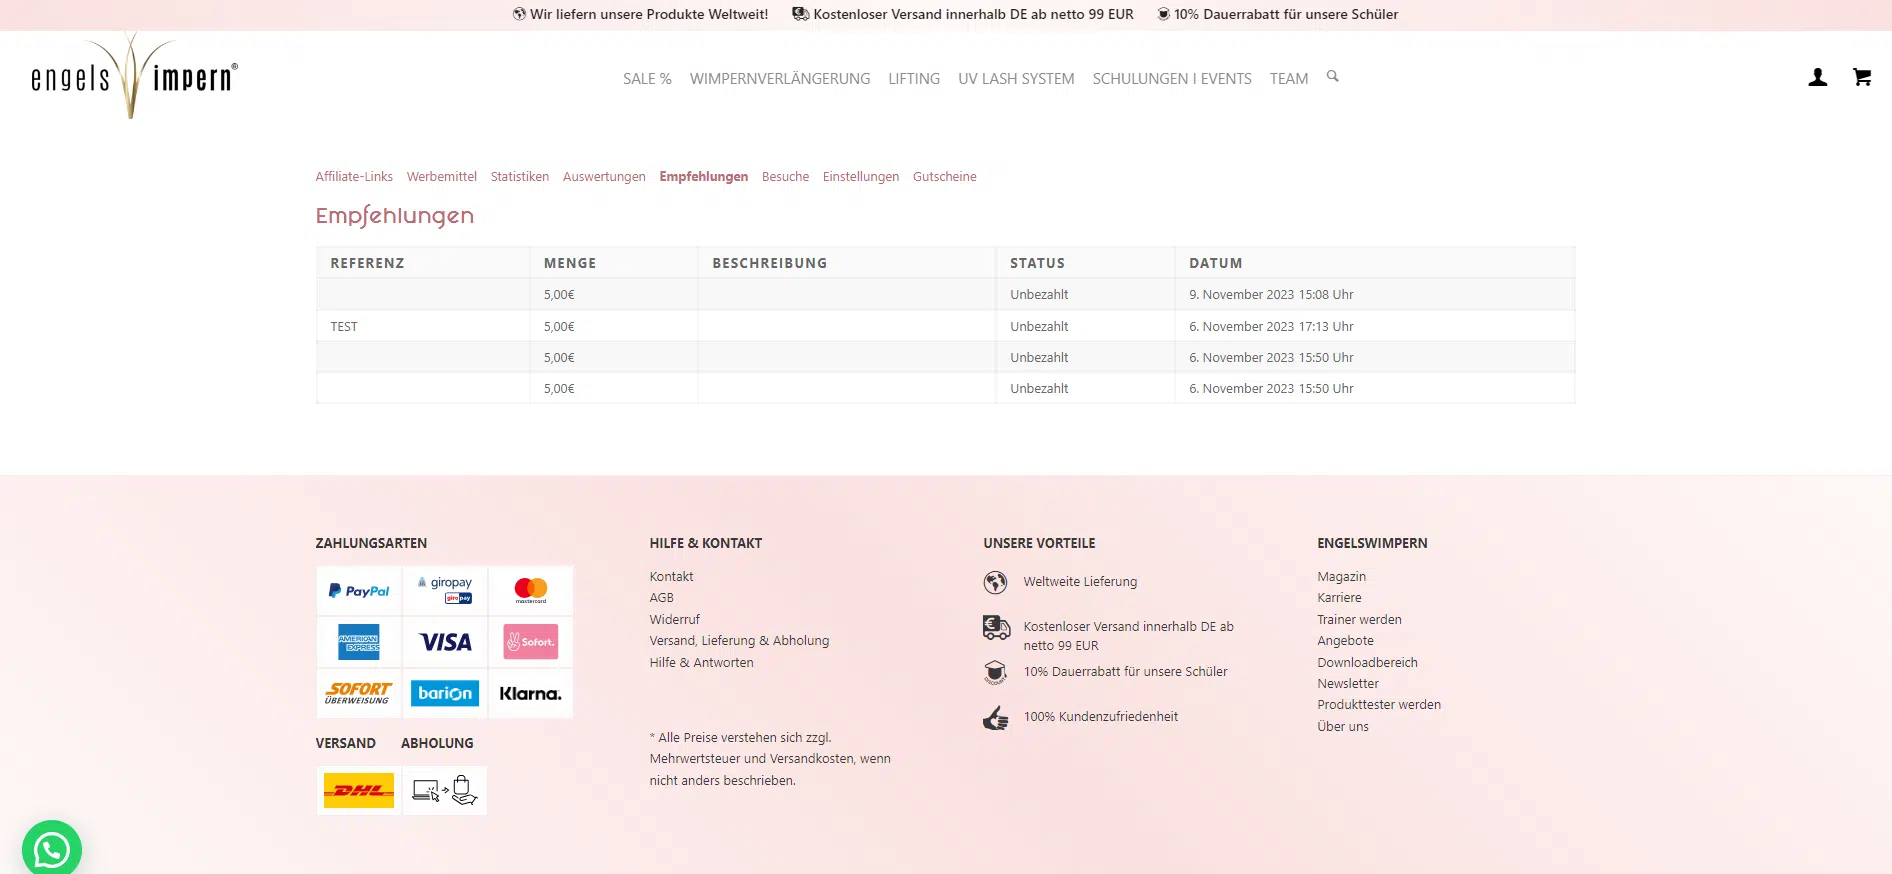Image resolution: width=1892 pixels, height=874 pixels.
Task: Click the DHL shipping logo
Action: coord(359,791)
